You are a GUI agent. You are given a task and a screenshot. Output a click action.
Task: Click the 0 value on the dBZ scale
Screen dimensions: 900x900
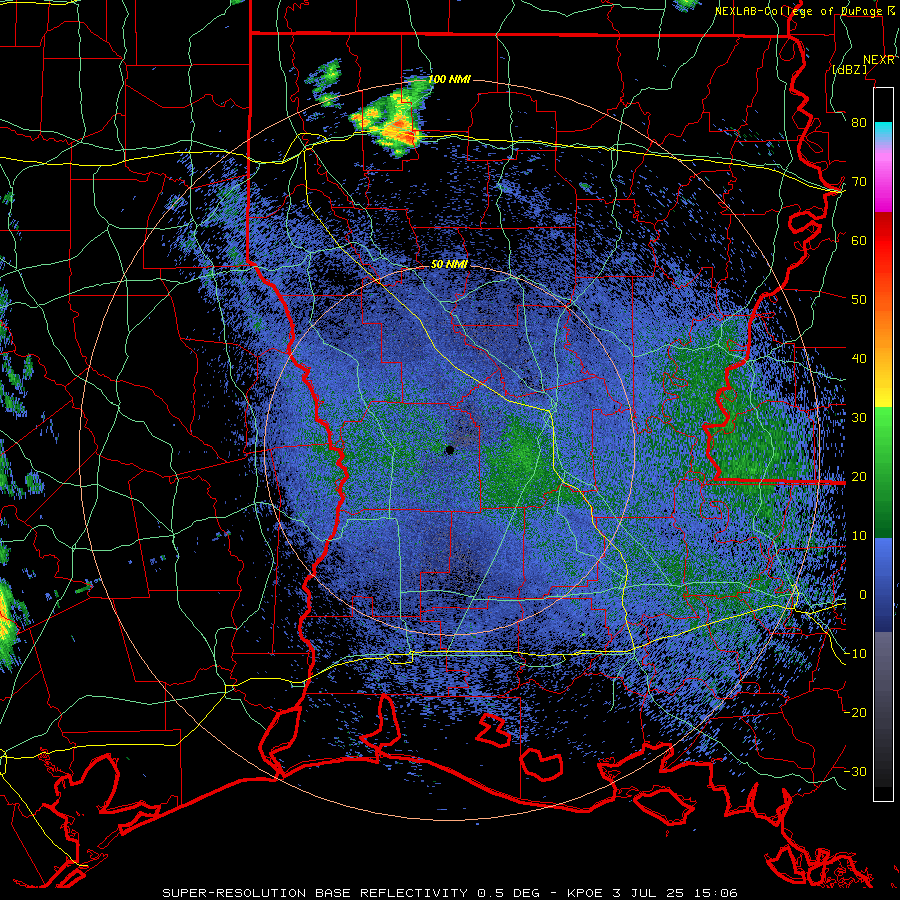tap(863, 595)
